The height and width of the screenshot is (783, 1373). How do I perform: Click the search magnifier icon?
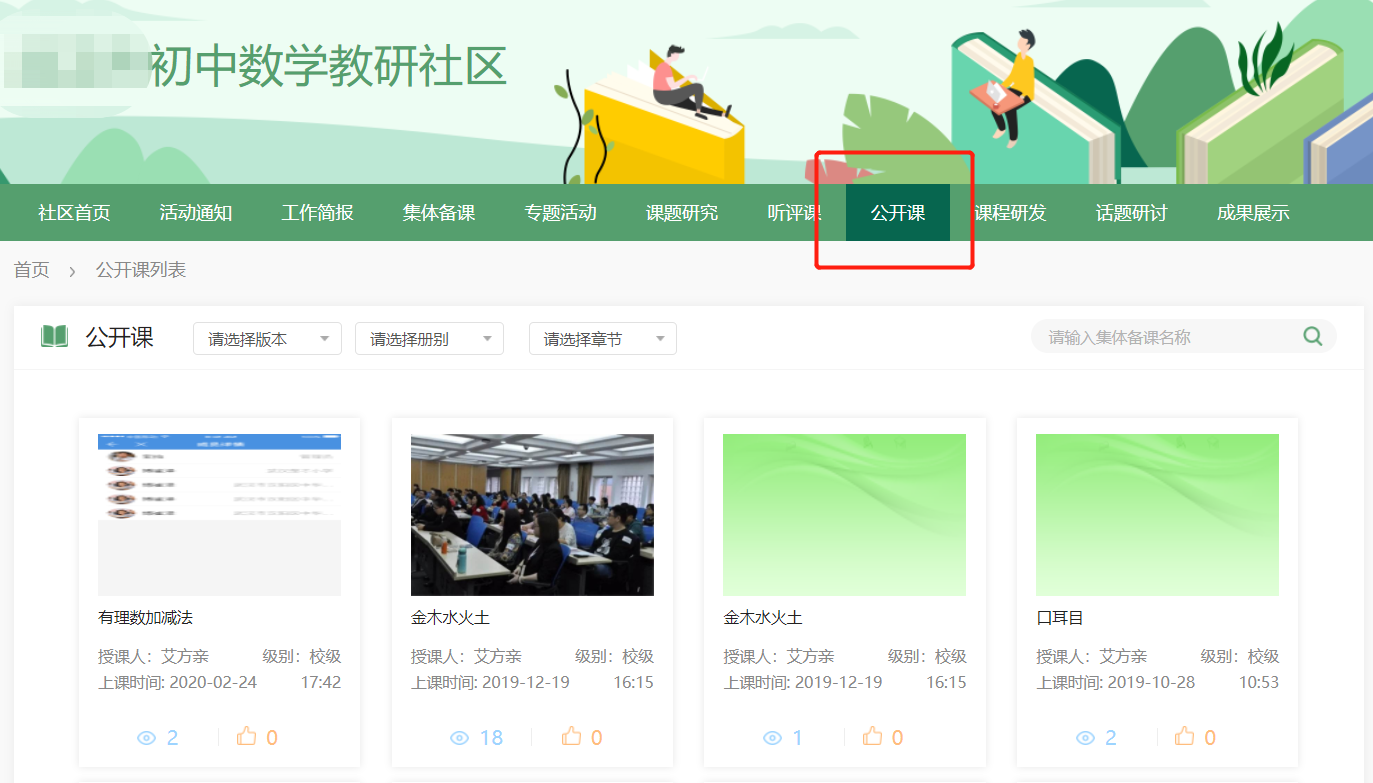[x=1312, y=337]
